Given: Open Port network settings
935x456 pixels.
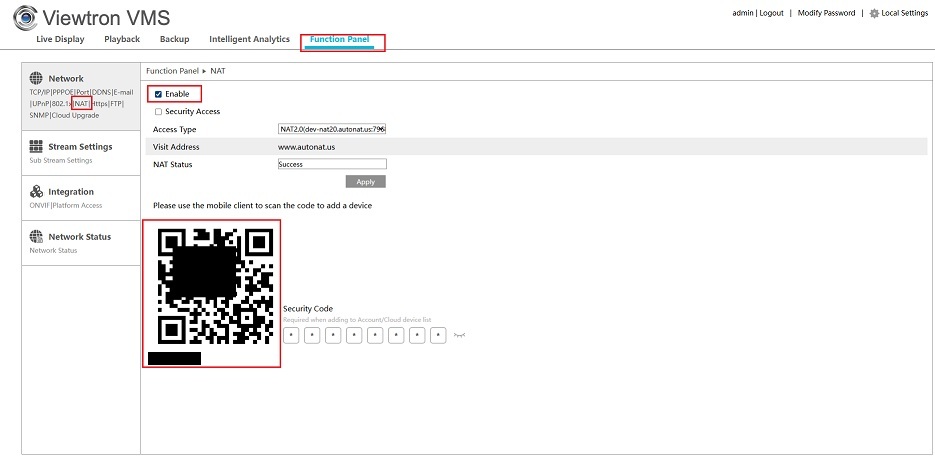Looking at the screenshot, I should [x=83, y=92].
